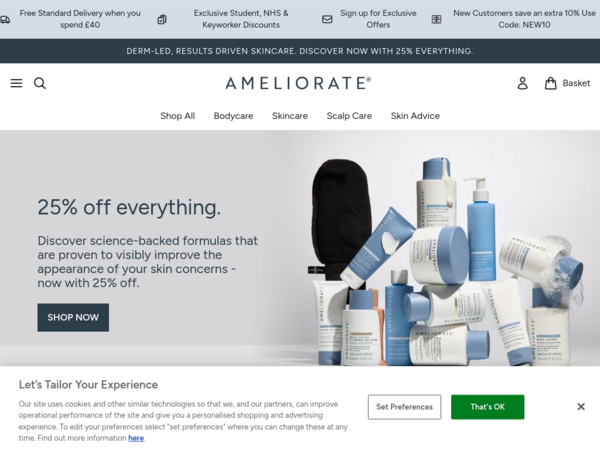Follow the cookie information 'here' link
The width and height of the screenshot is (600, 450).
pos(136,438)
